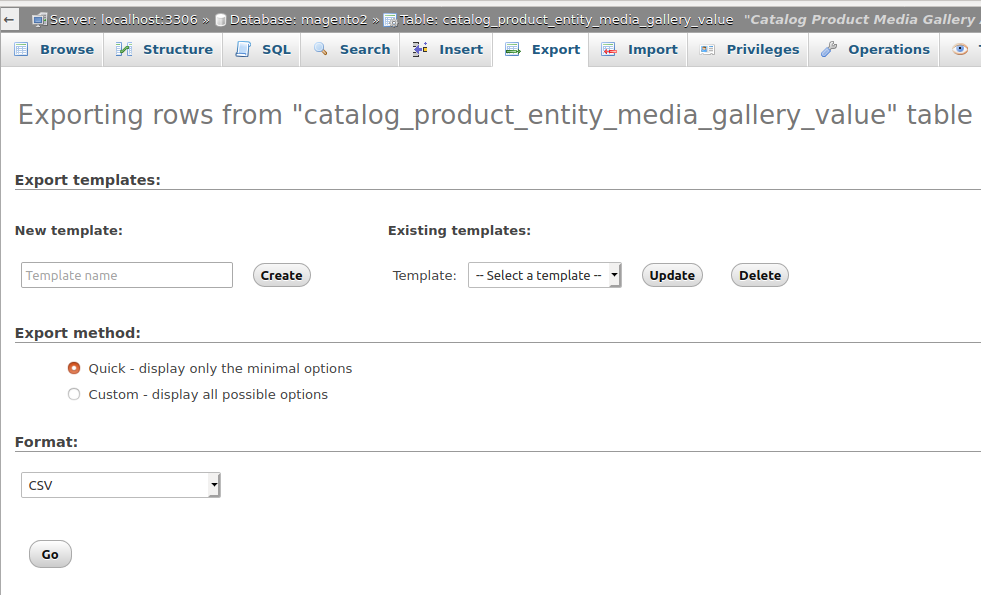Click the Delete template button
Viewport: 981px width, 595px height.
click(760, 275)
